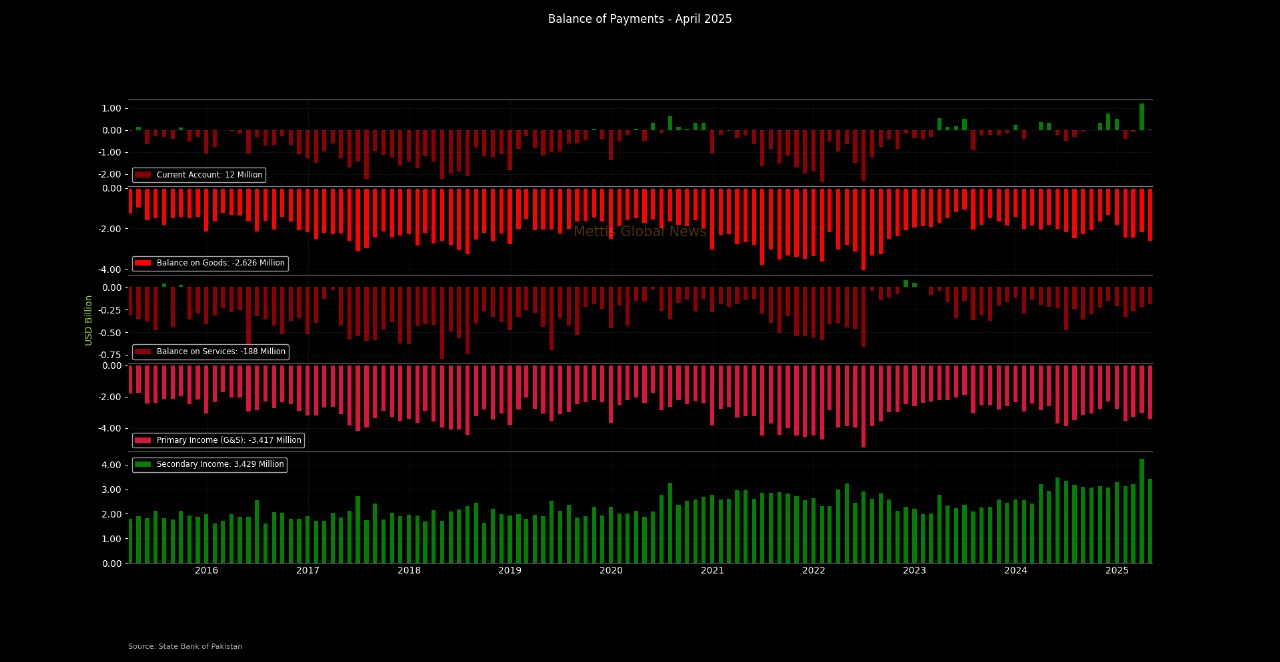Click the 'Source: State Bank of Pakistan' text

[x=185, y=647]
